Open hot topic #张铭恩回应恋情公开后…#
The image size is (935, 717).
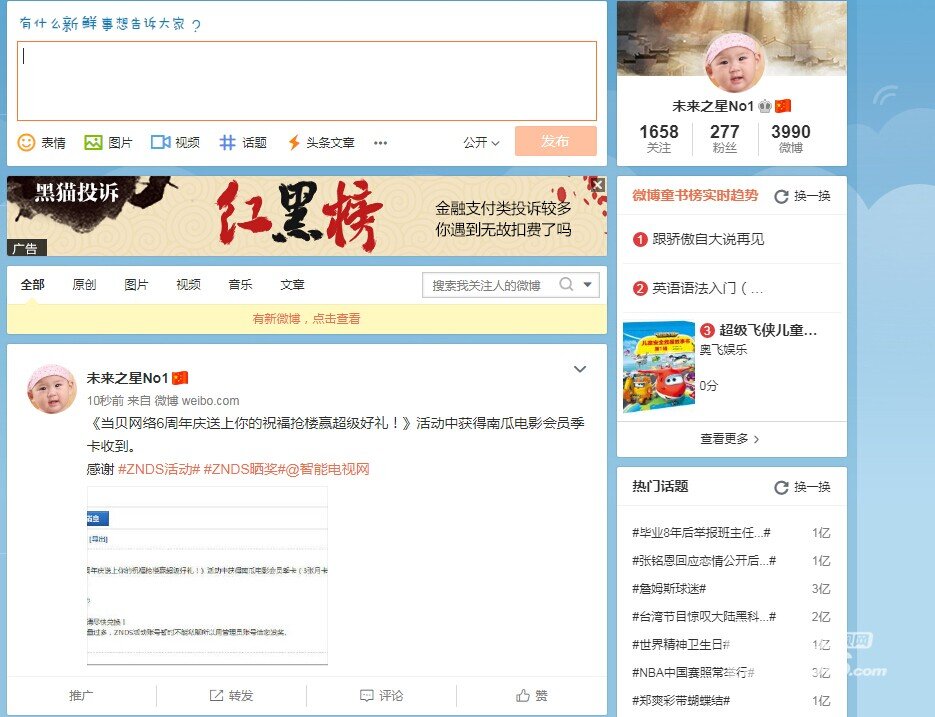tap(704, 561)
